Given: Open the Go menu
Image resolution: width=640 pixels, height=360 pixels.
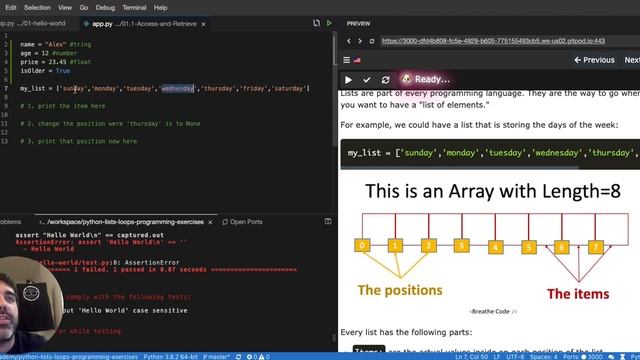Looking at the screenshot, I should pyautogui.click(x=84, y=7).
